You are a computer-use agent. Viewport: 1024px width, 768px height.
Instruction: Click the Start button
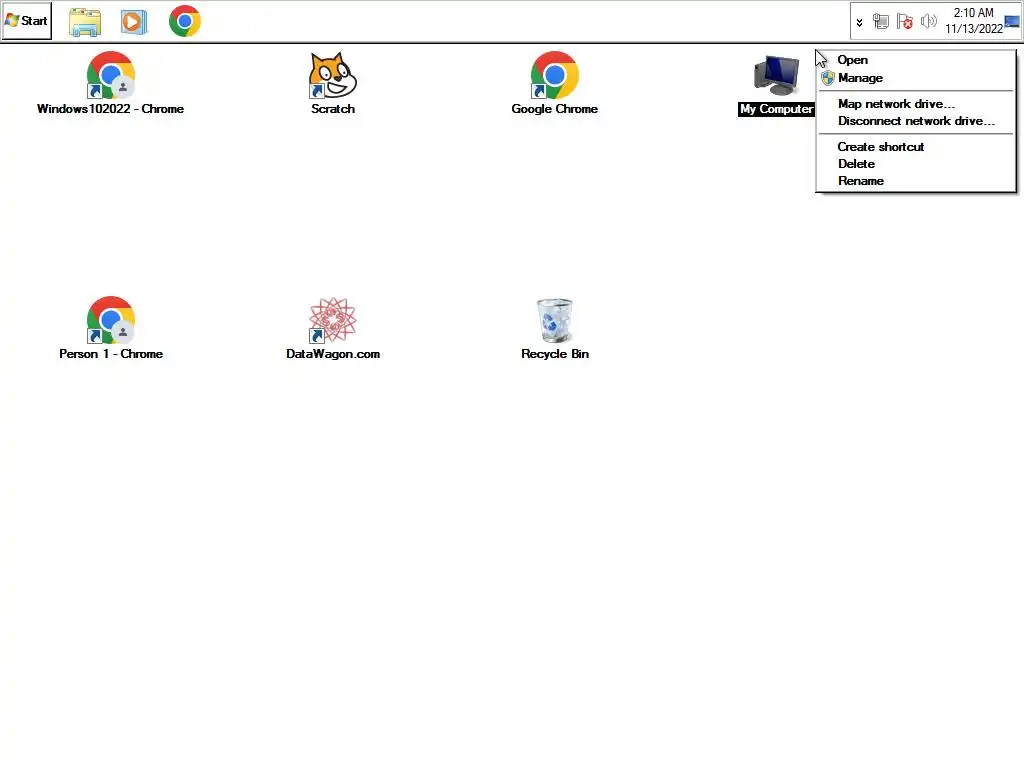tap(27, 21)
